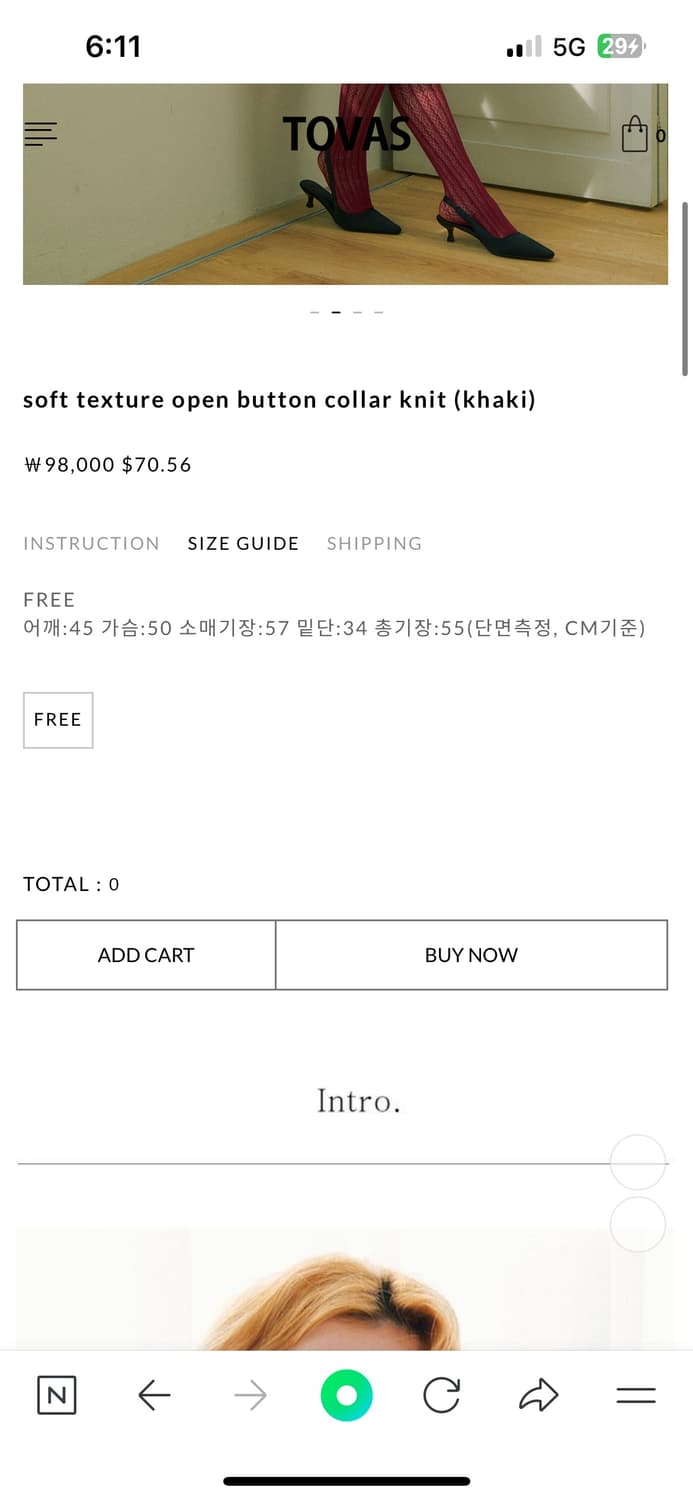Select the FREE size option
Viewport: 693px width, 1500px height.
(57, 719)
